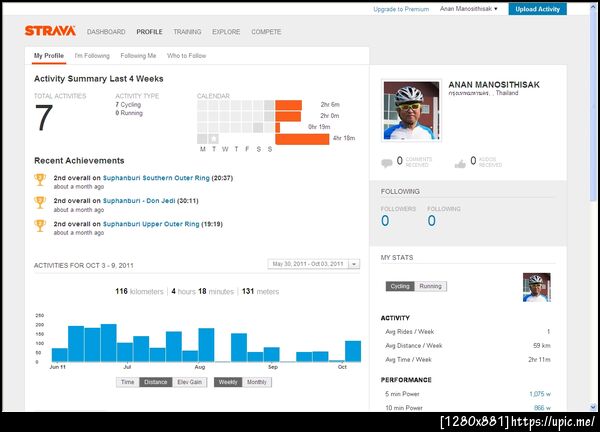Click the 2hr 6m calendar bar

point(289,105)
